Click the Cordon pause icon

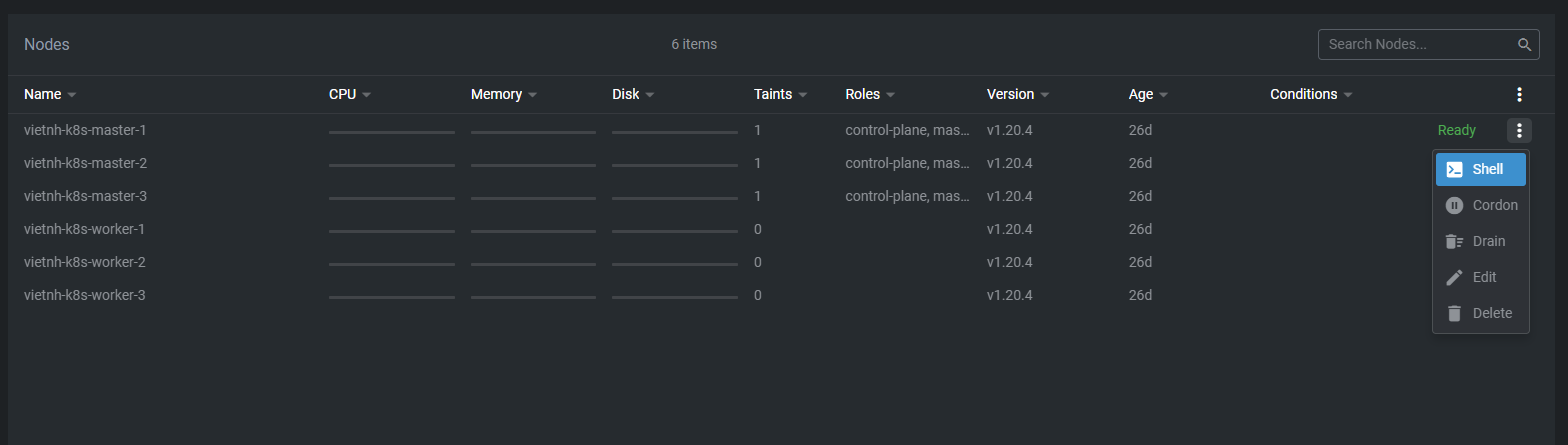click(x=1455, y=206)
